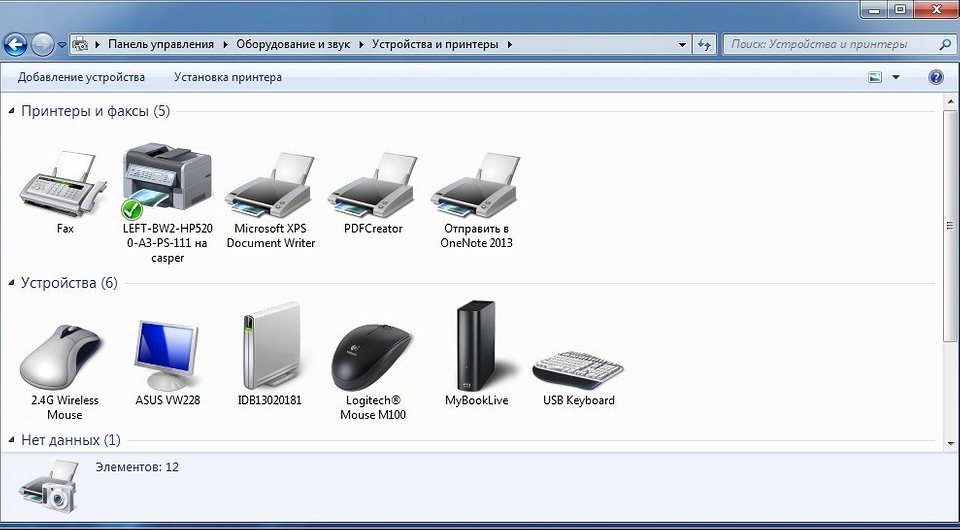The height and width of the screenshot is (530, 960).
Task: Open the view options dropdown arrow
Action: click(x=896, y=77)
